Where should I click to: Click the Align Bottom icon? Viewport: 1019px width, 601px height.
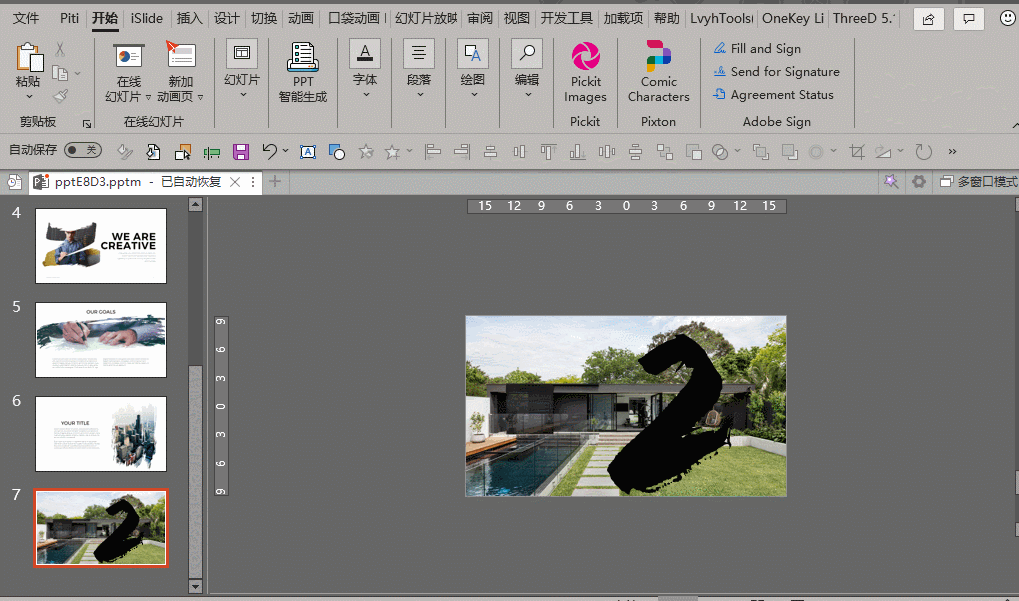pos(577,152)
